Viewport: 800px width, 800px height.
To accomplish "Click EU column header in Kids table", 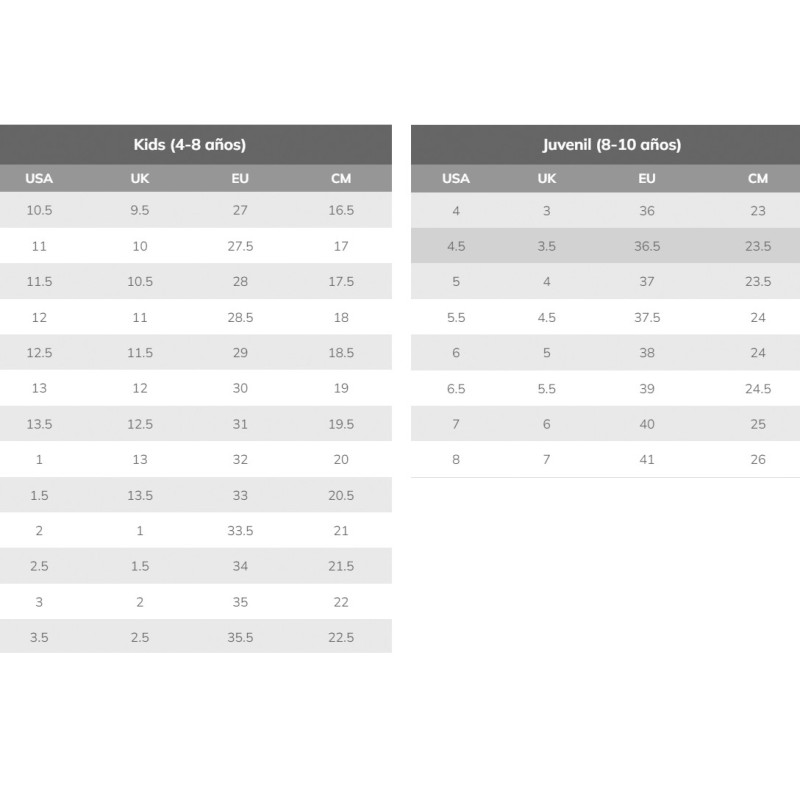I will 240,179.
